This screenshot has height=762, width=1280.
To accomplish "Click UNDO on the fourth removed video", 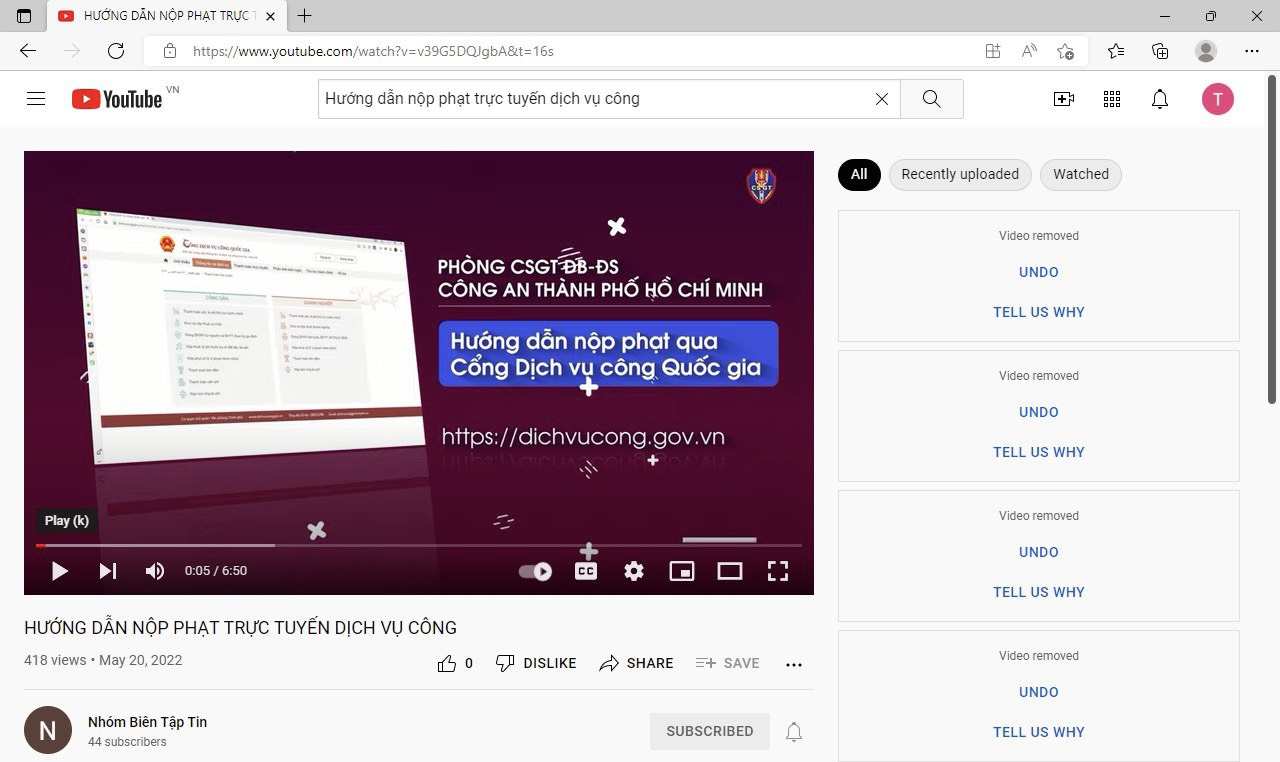I will tap(1039, 692).
